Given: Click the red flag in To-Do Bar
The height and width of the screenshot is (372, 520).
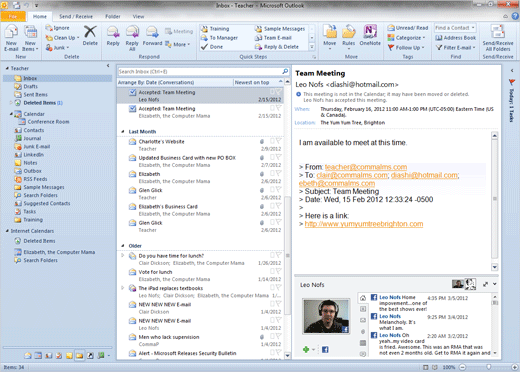Looking at the screenshot, I should [512, 82].
